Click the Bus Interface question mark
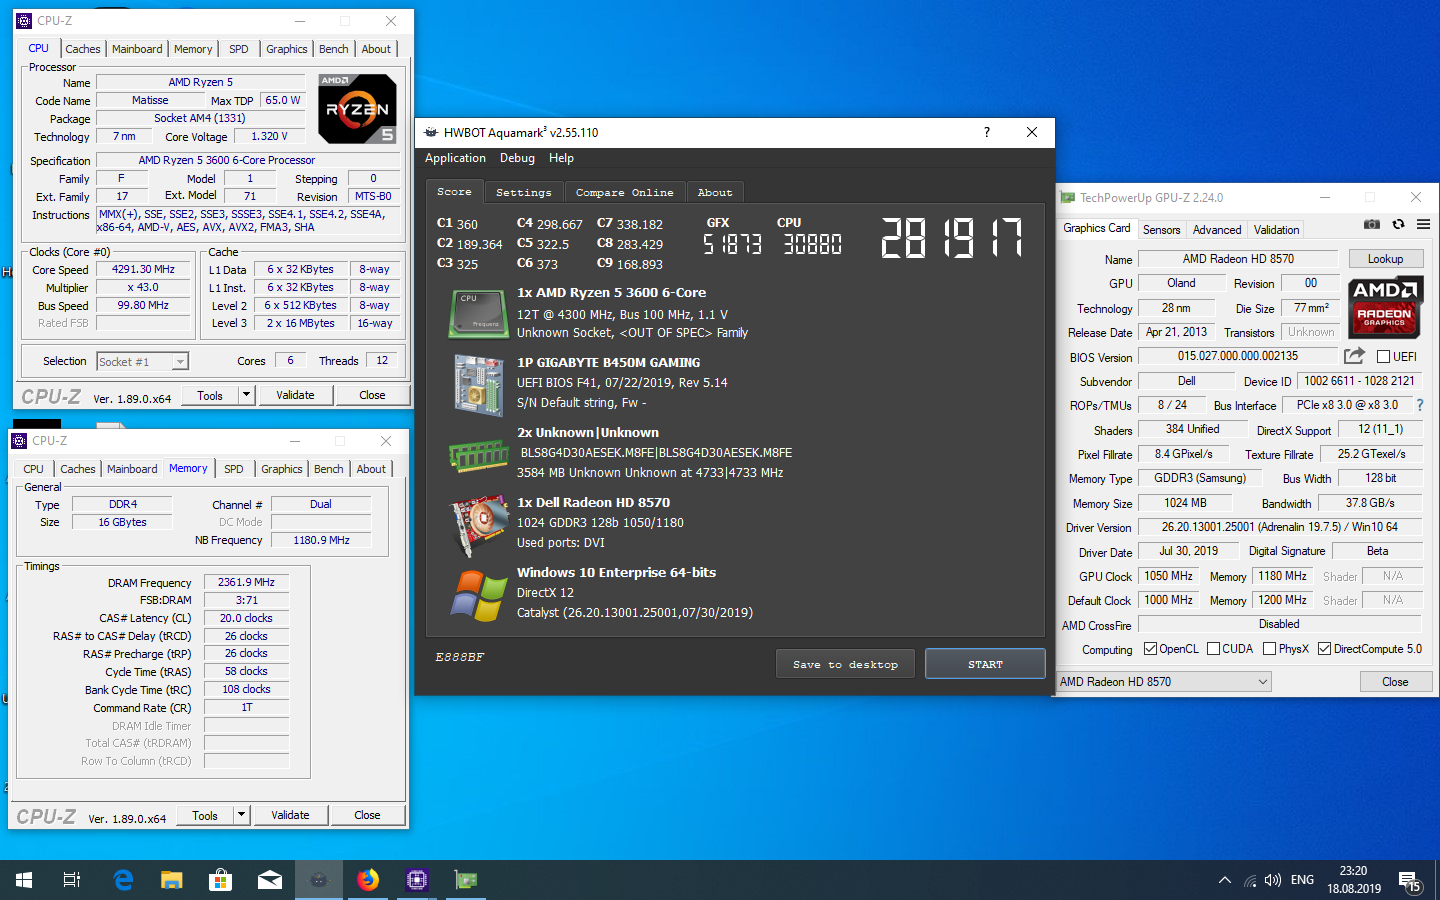Screen dimensions: 1440x900 pos(1419,405)
